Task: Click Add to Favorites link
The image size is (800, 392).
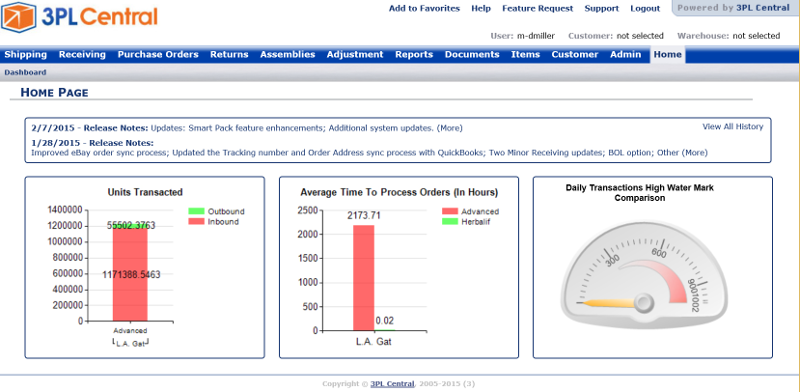Action: 424,9
